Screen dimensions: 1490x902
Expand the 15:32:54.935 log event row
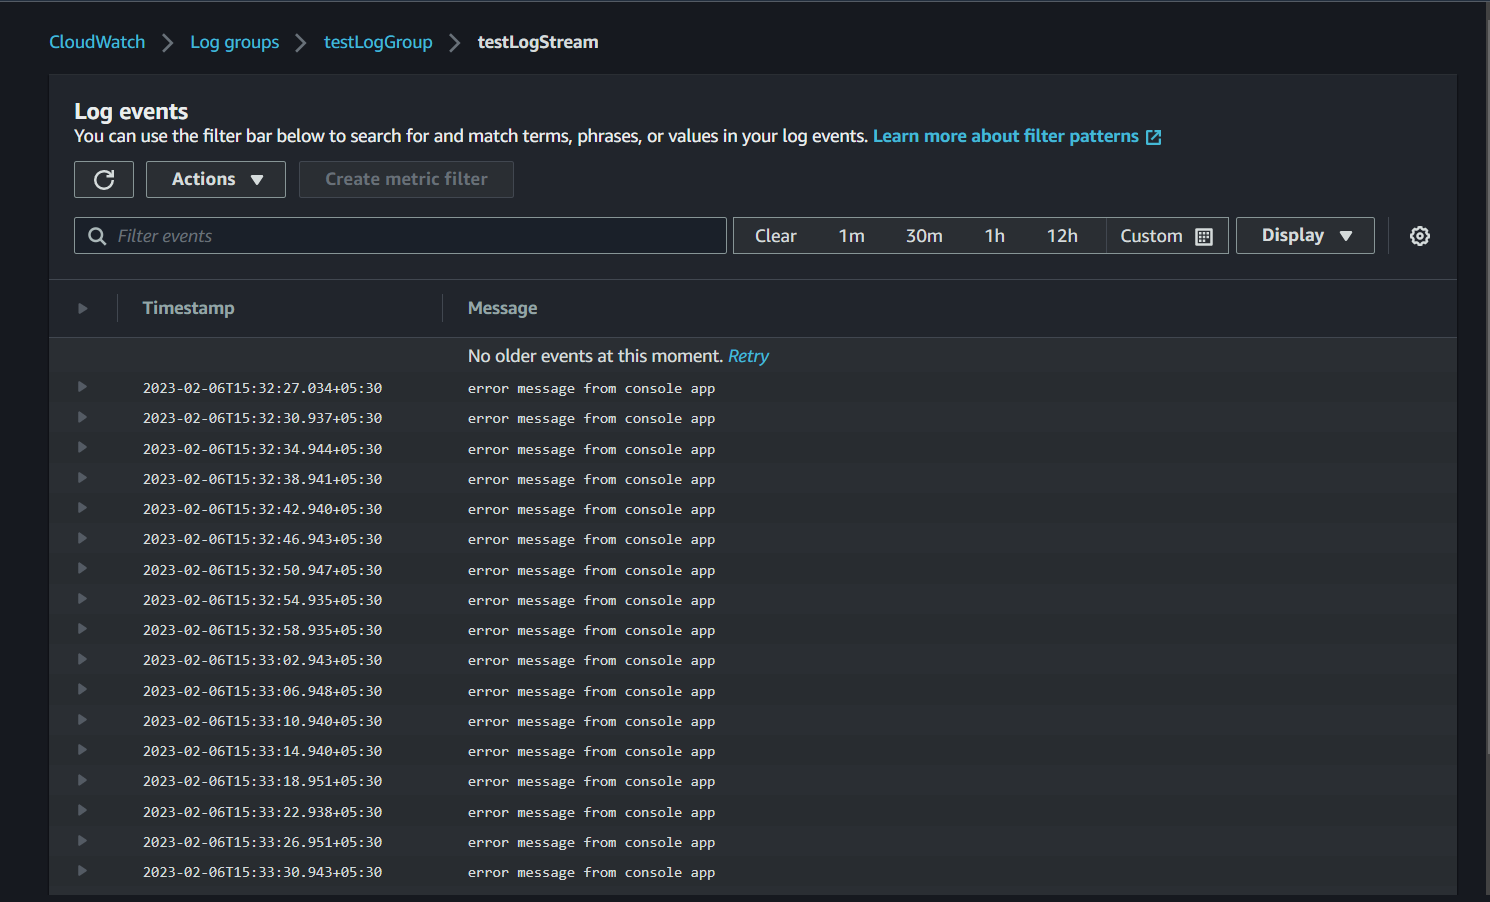[82, 599]
